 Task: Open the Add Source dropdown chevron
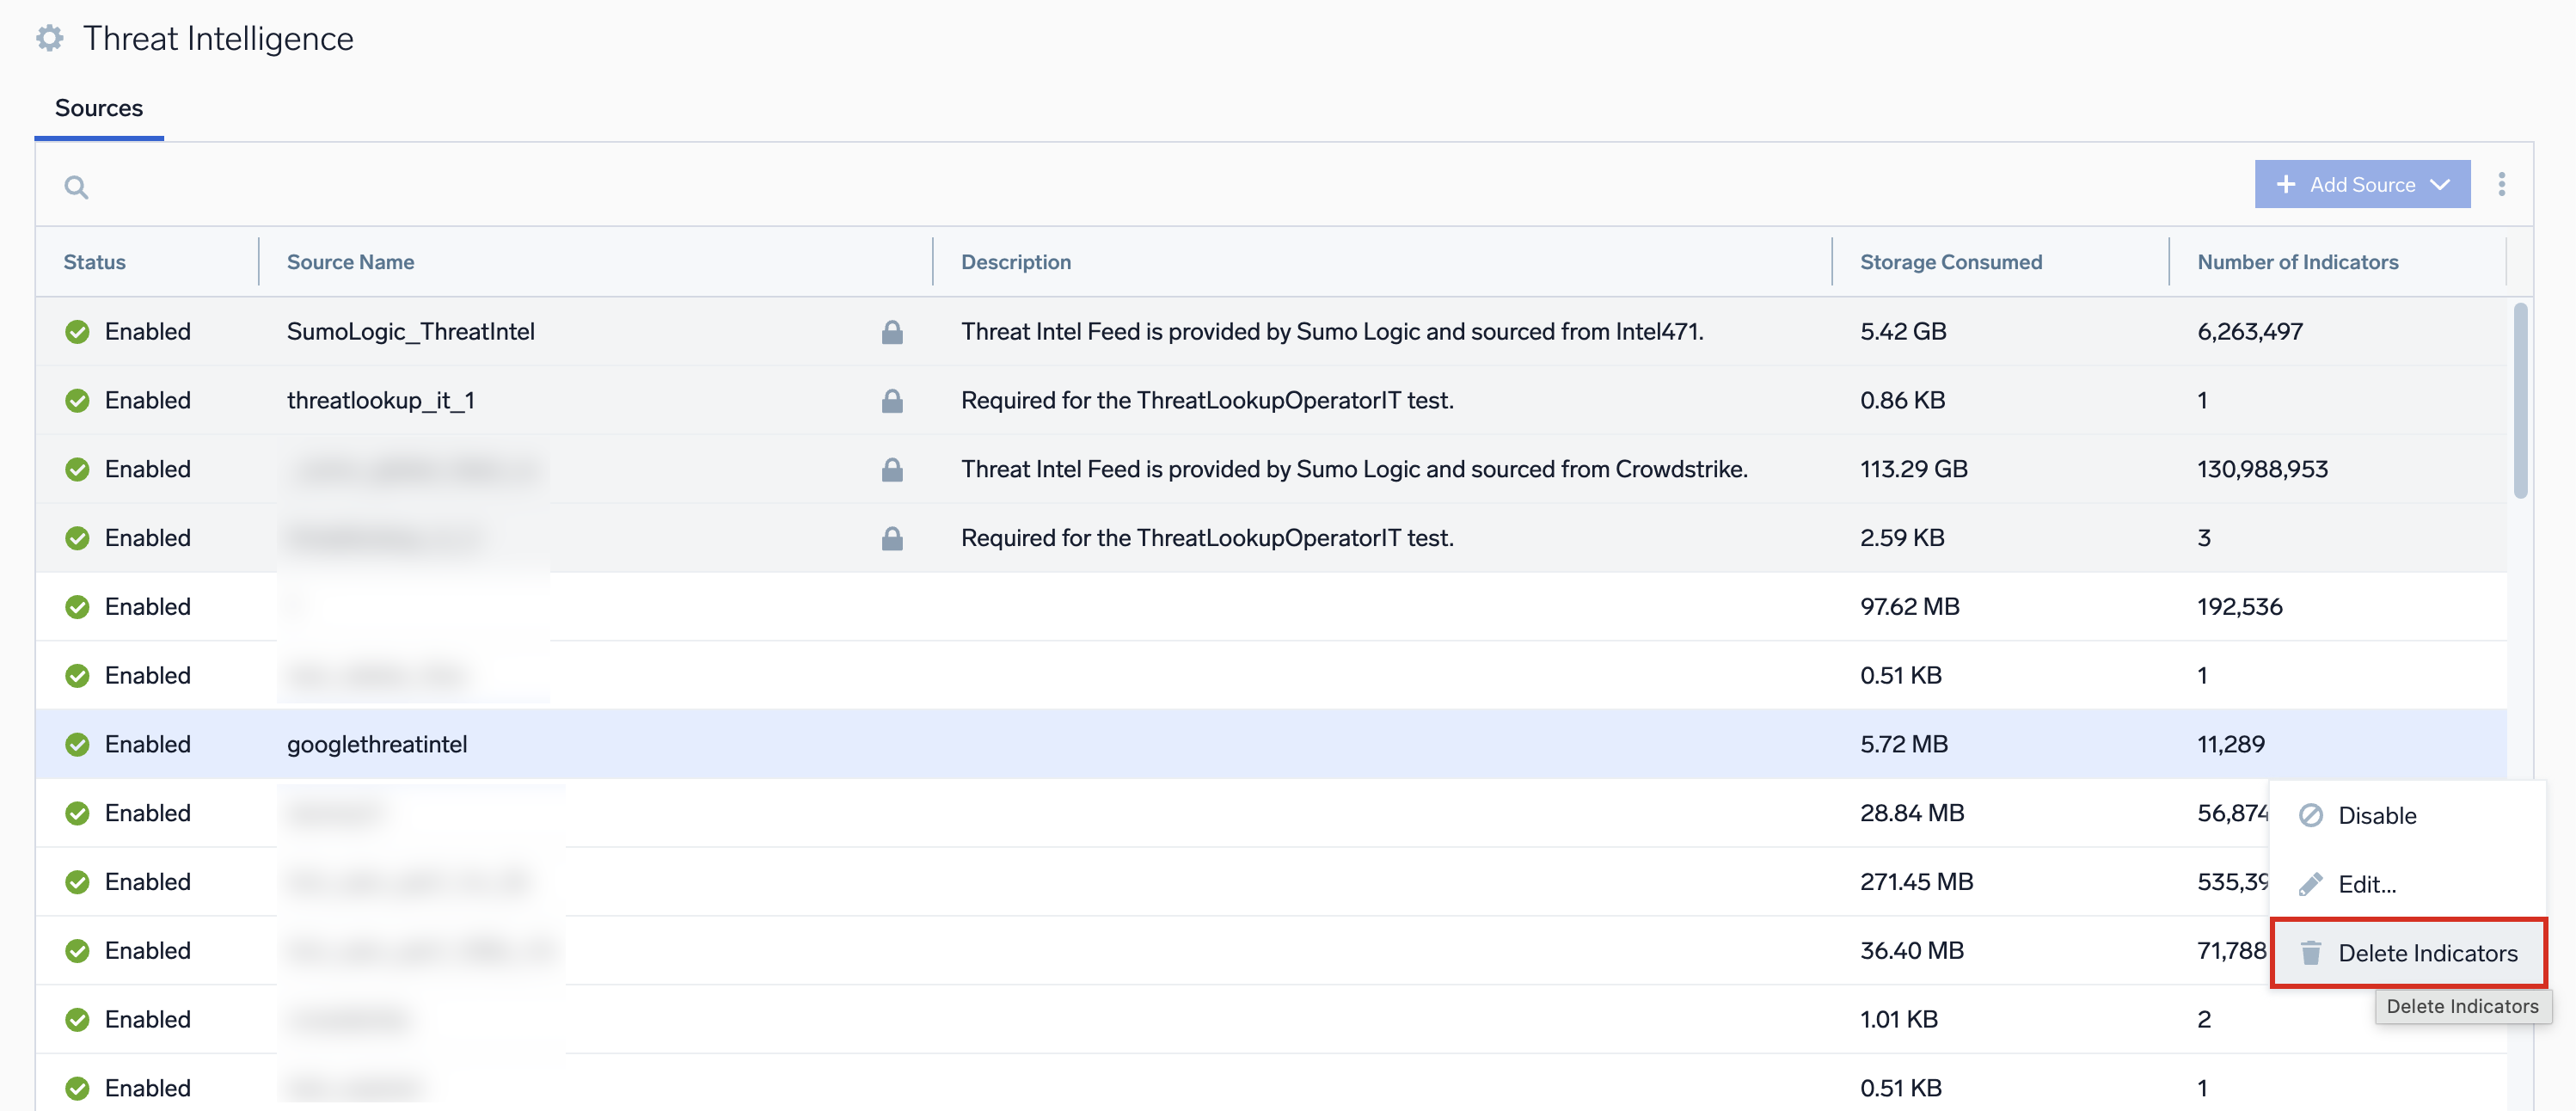(x=2440, y=185)
